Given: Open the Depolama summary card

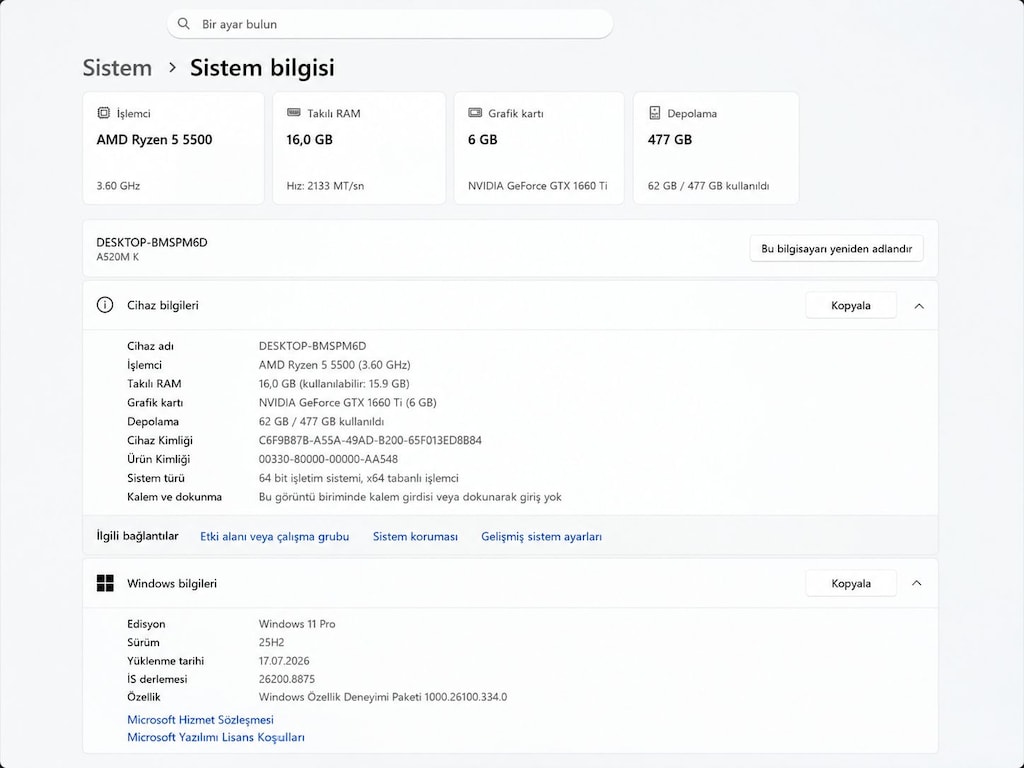Looking at the screenshot, I should (x=716, y=148).
